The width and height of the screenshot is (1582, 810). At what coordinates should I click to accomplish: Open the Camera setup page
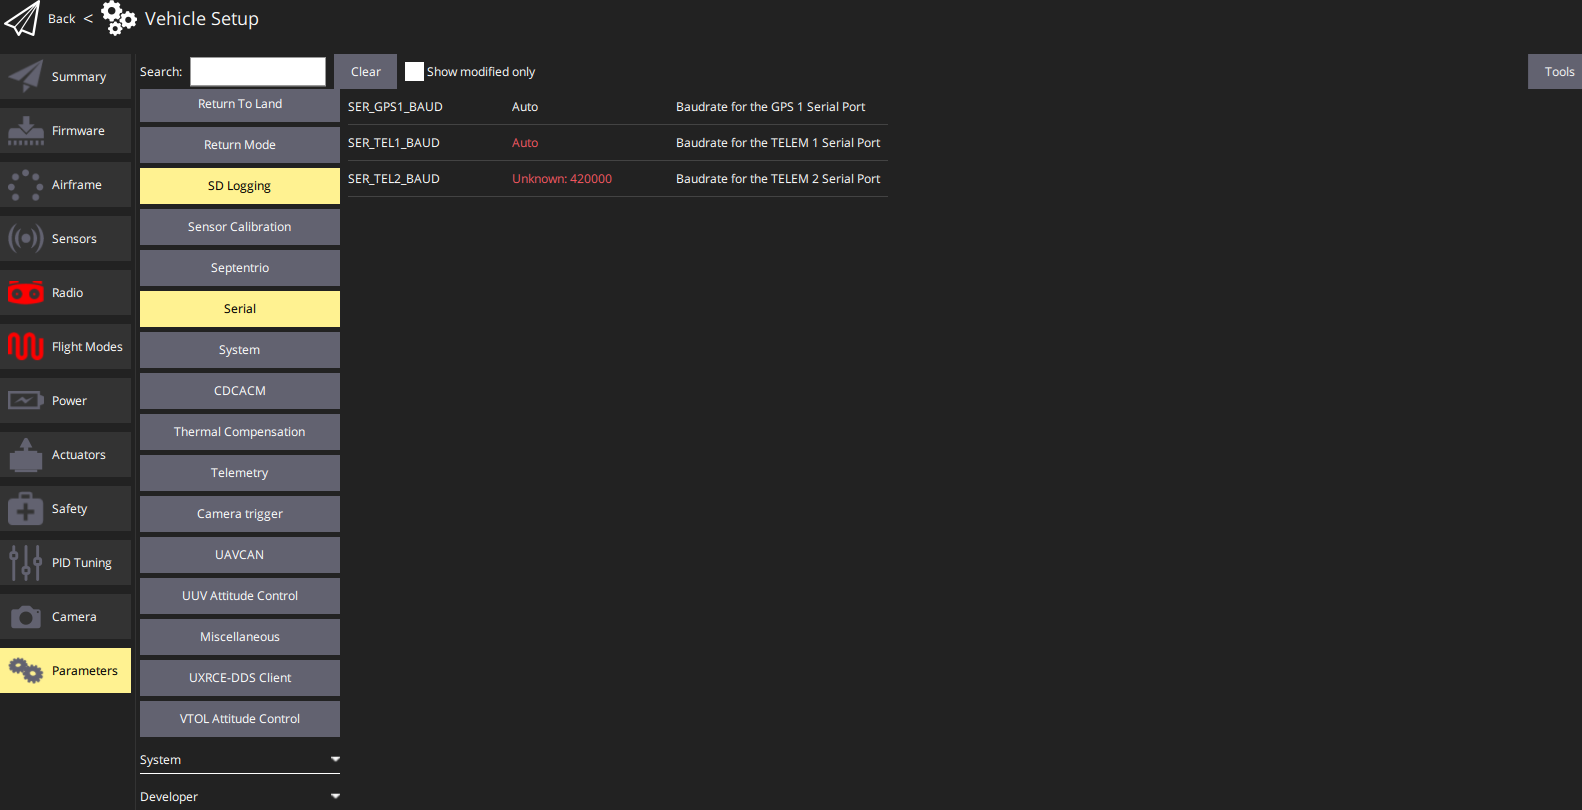pyautogui.click(x=66, y=617)
